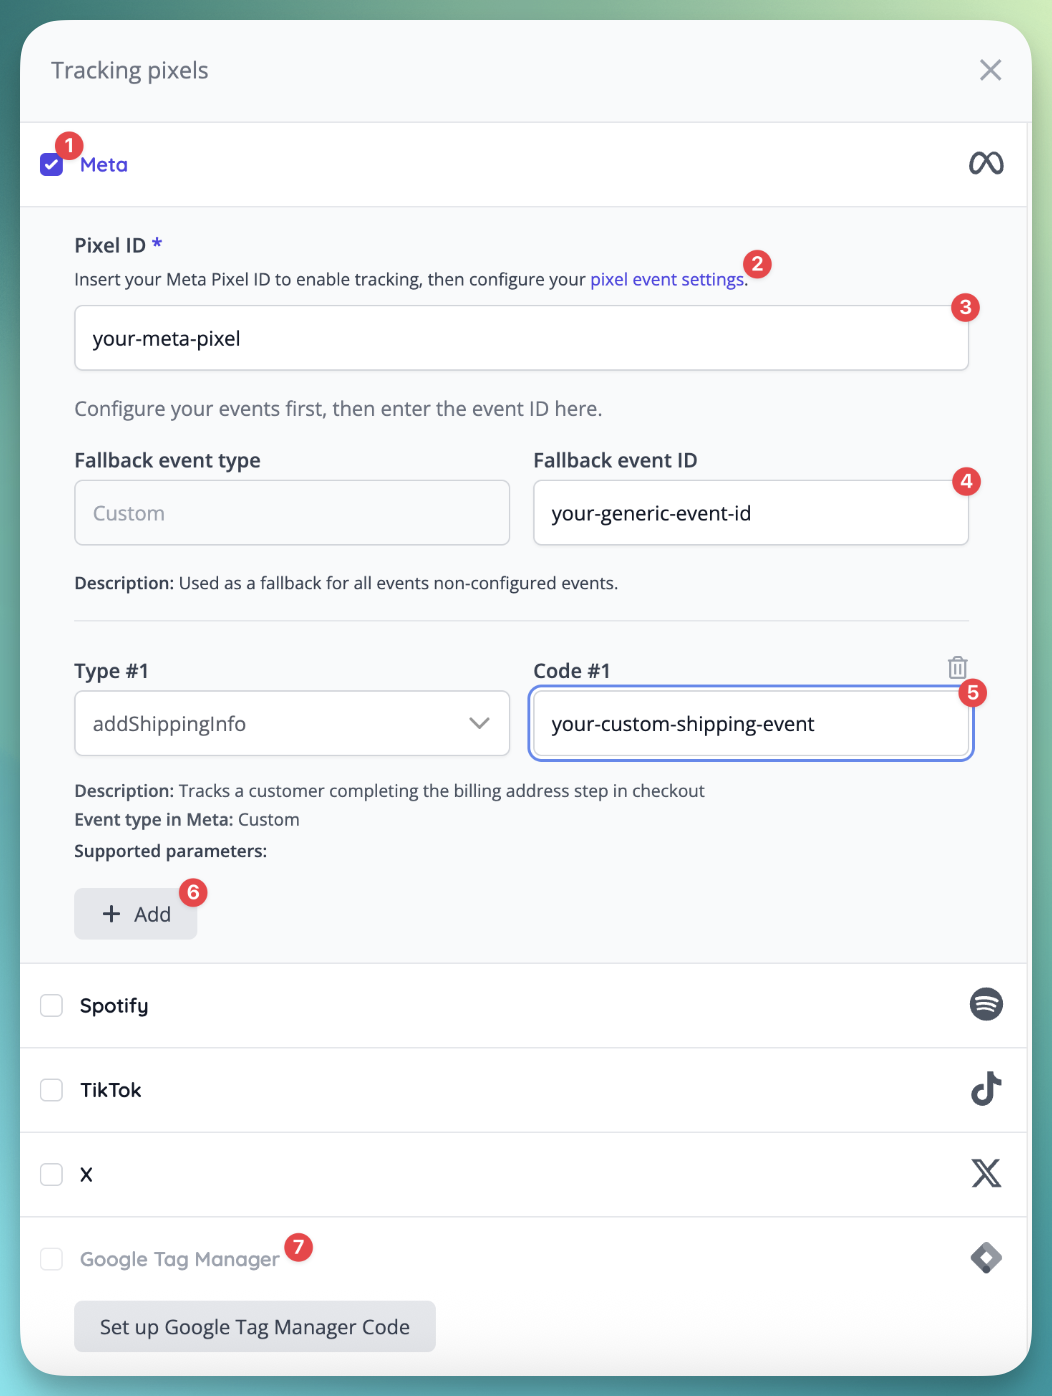Tick the X pixel checkbox
1052x1396 pixels.
point(51,1174)
